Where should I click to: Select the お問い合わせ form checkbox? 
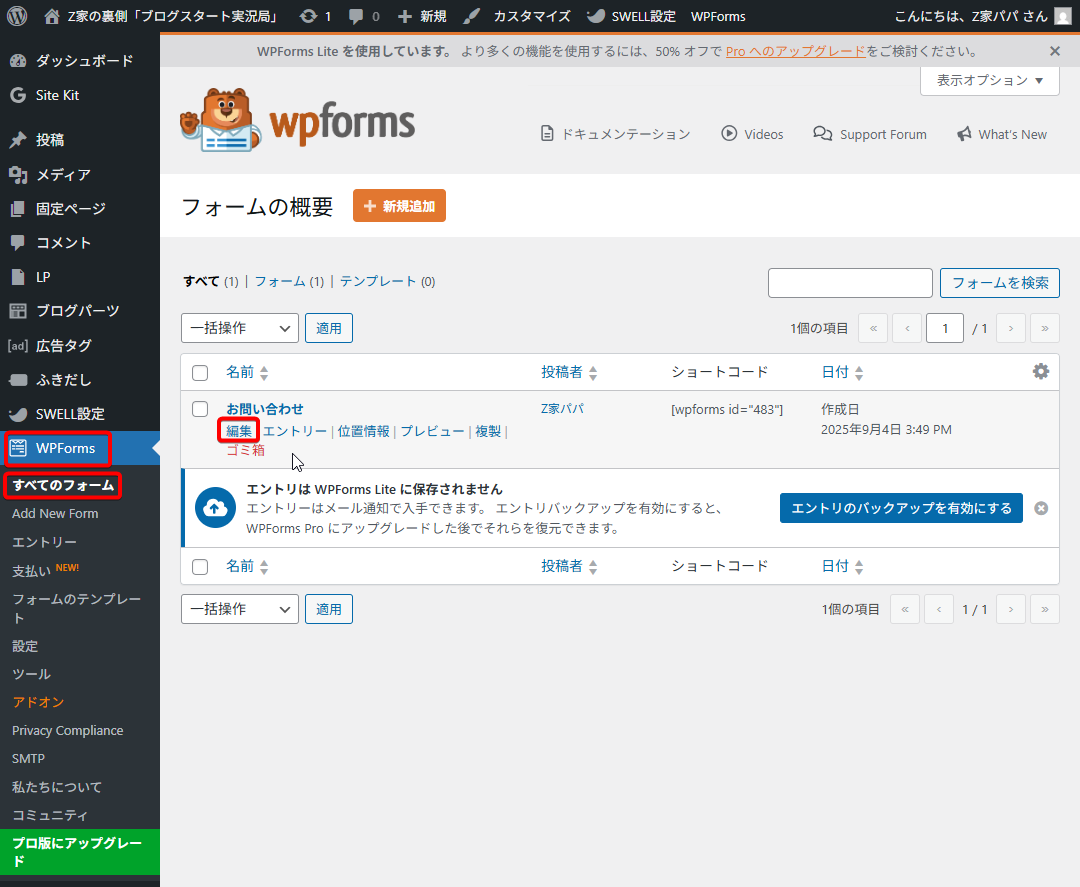pyautogui.click(x=200, y=409)
